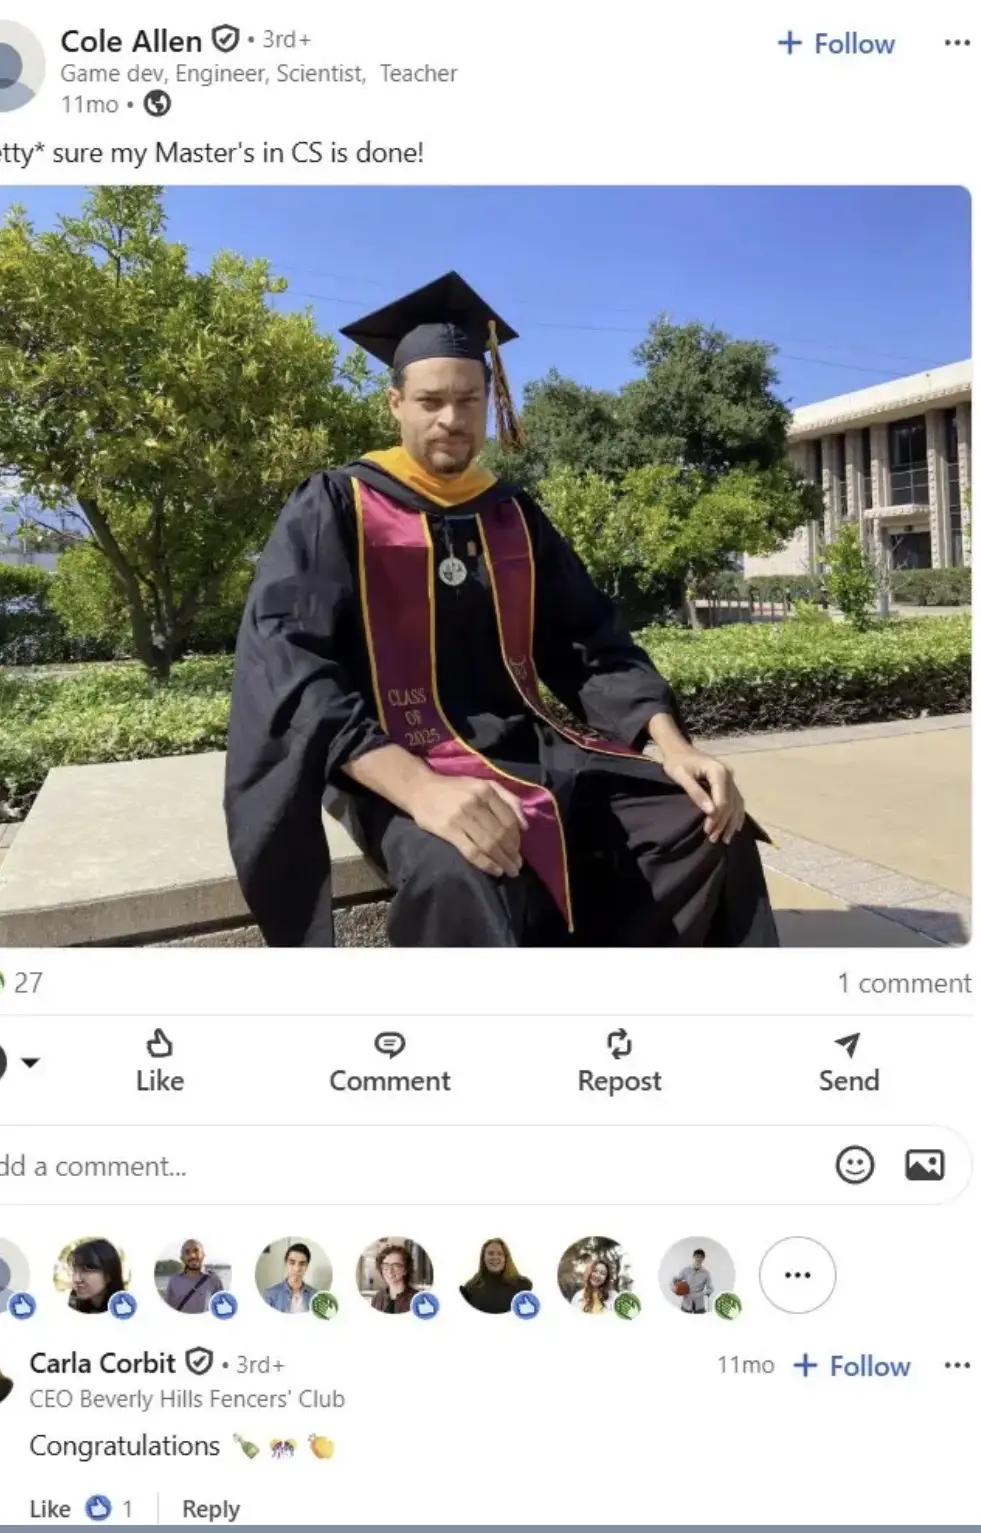This screenshot has width=981, height=1533.
Task: Follow Cole Allen
Action: coord(836,43)
